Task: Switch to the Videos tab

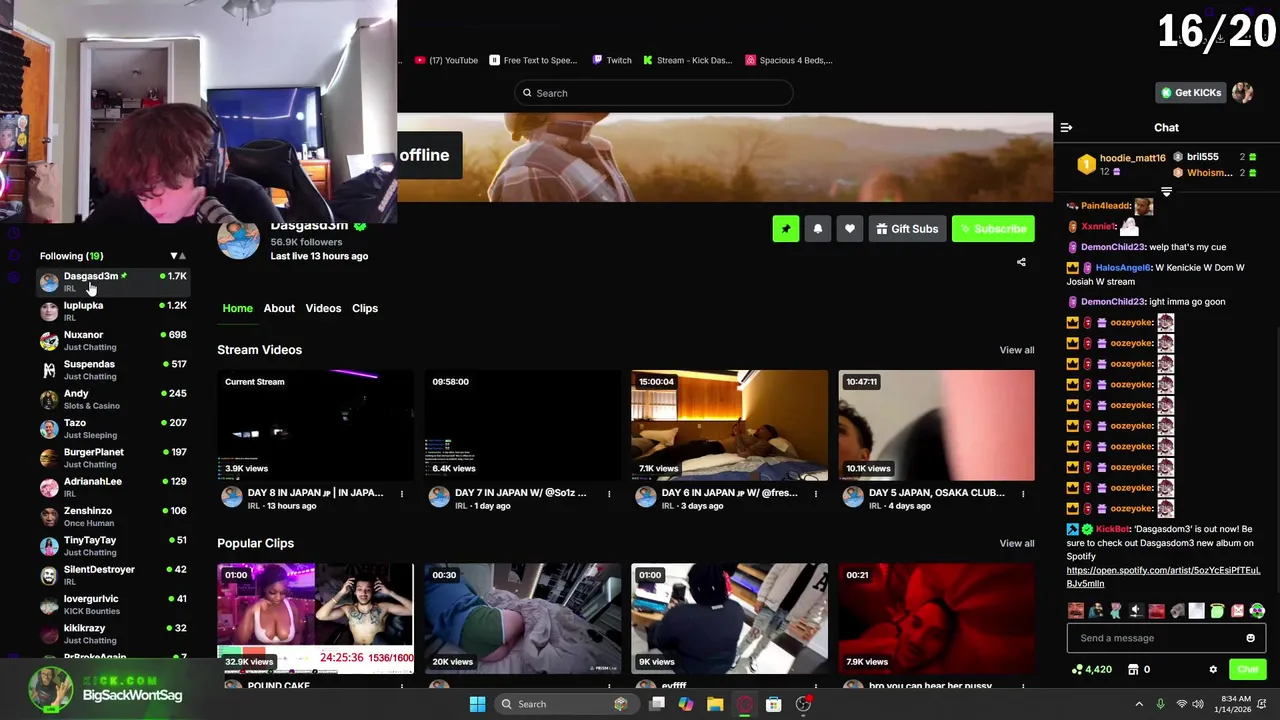Action: pyautogui.click(x=323, y=308)
